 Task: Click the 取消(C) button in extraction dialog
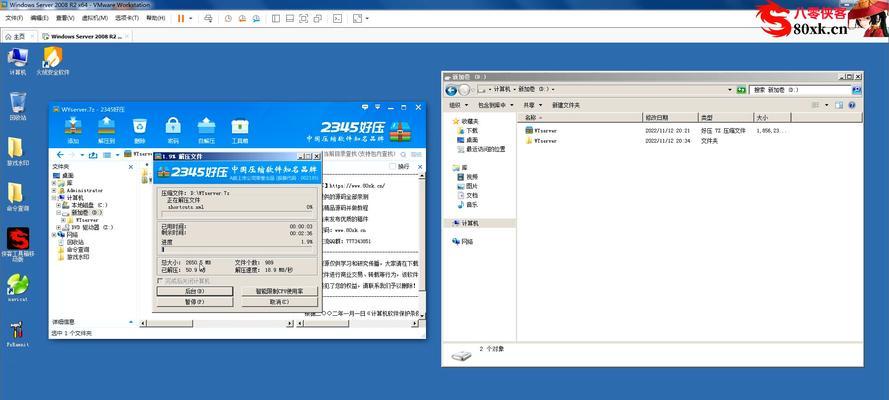point(280,302)
